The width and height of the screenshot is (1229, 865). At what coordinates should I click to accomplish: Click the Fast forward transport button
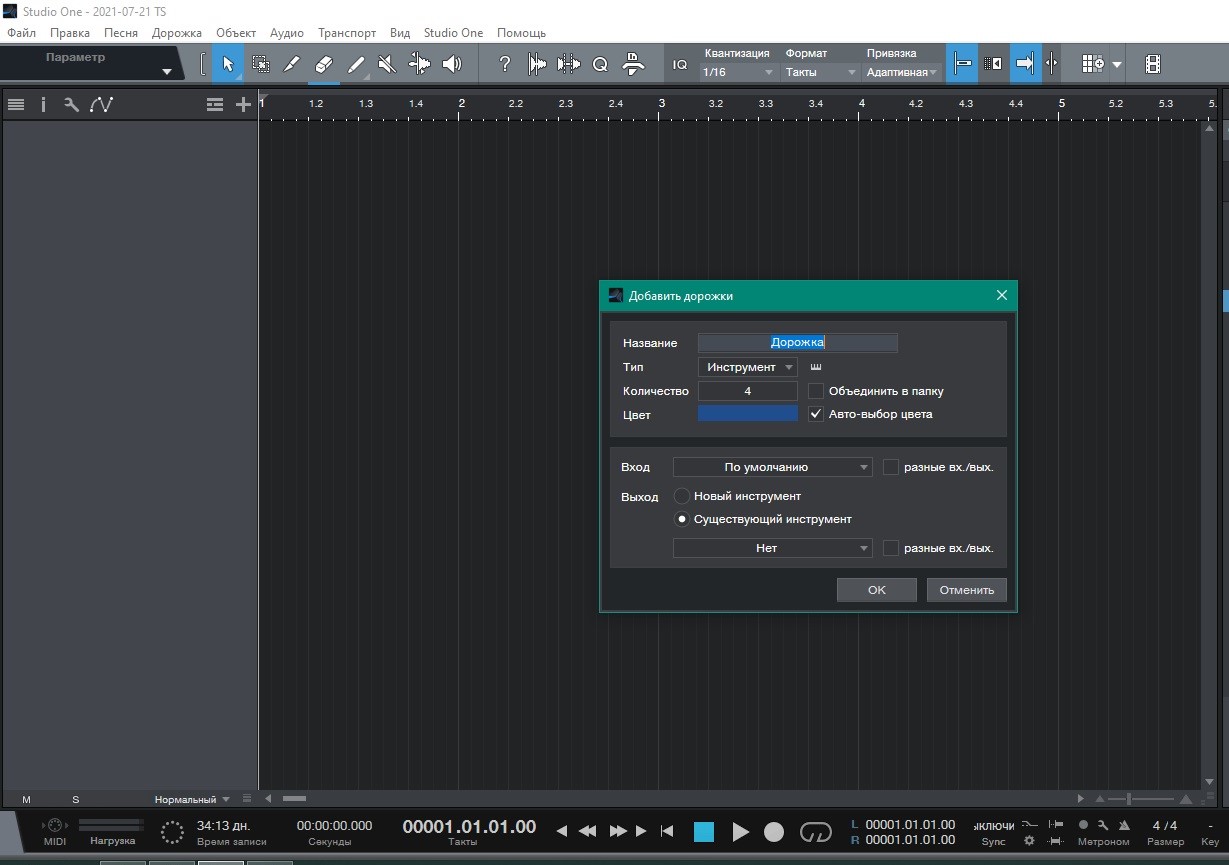(618, 831)
